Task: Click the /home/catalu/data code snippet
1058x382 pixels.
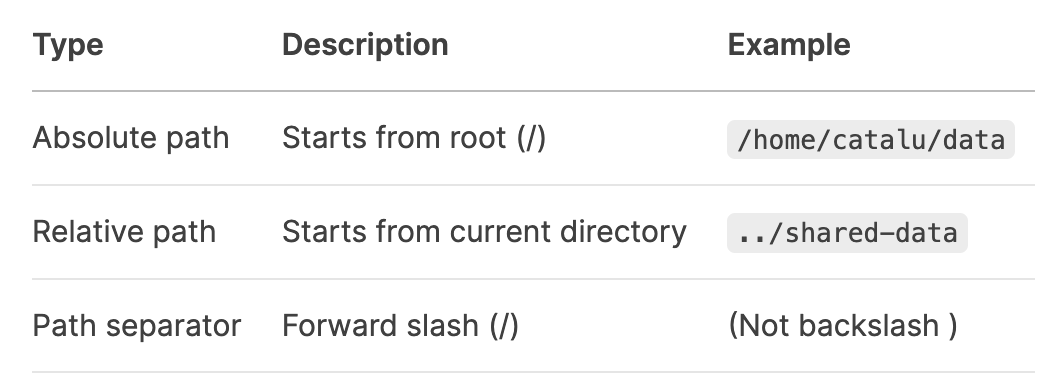Action: [x=870, y=140]
